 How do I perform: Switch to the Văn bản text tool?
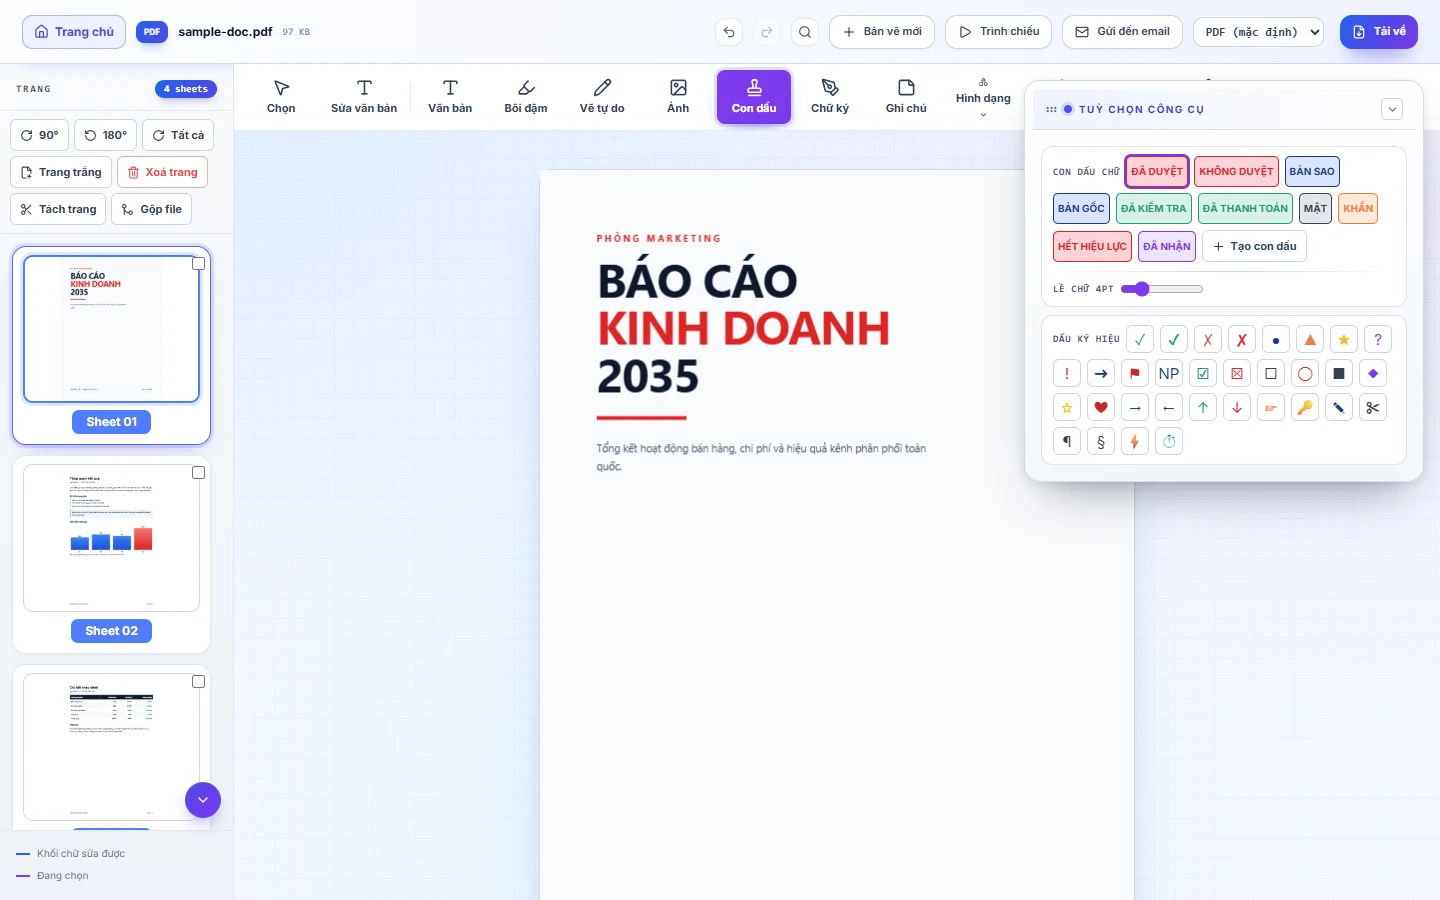450,97
